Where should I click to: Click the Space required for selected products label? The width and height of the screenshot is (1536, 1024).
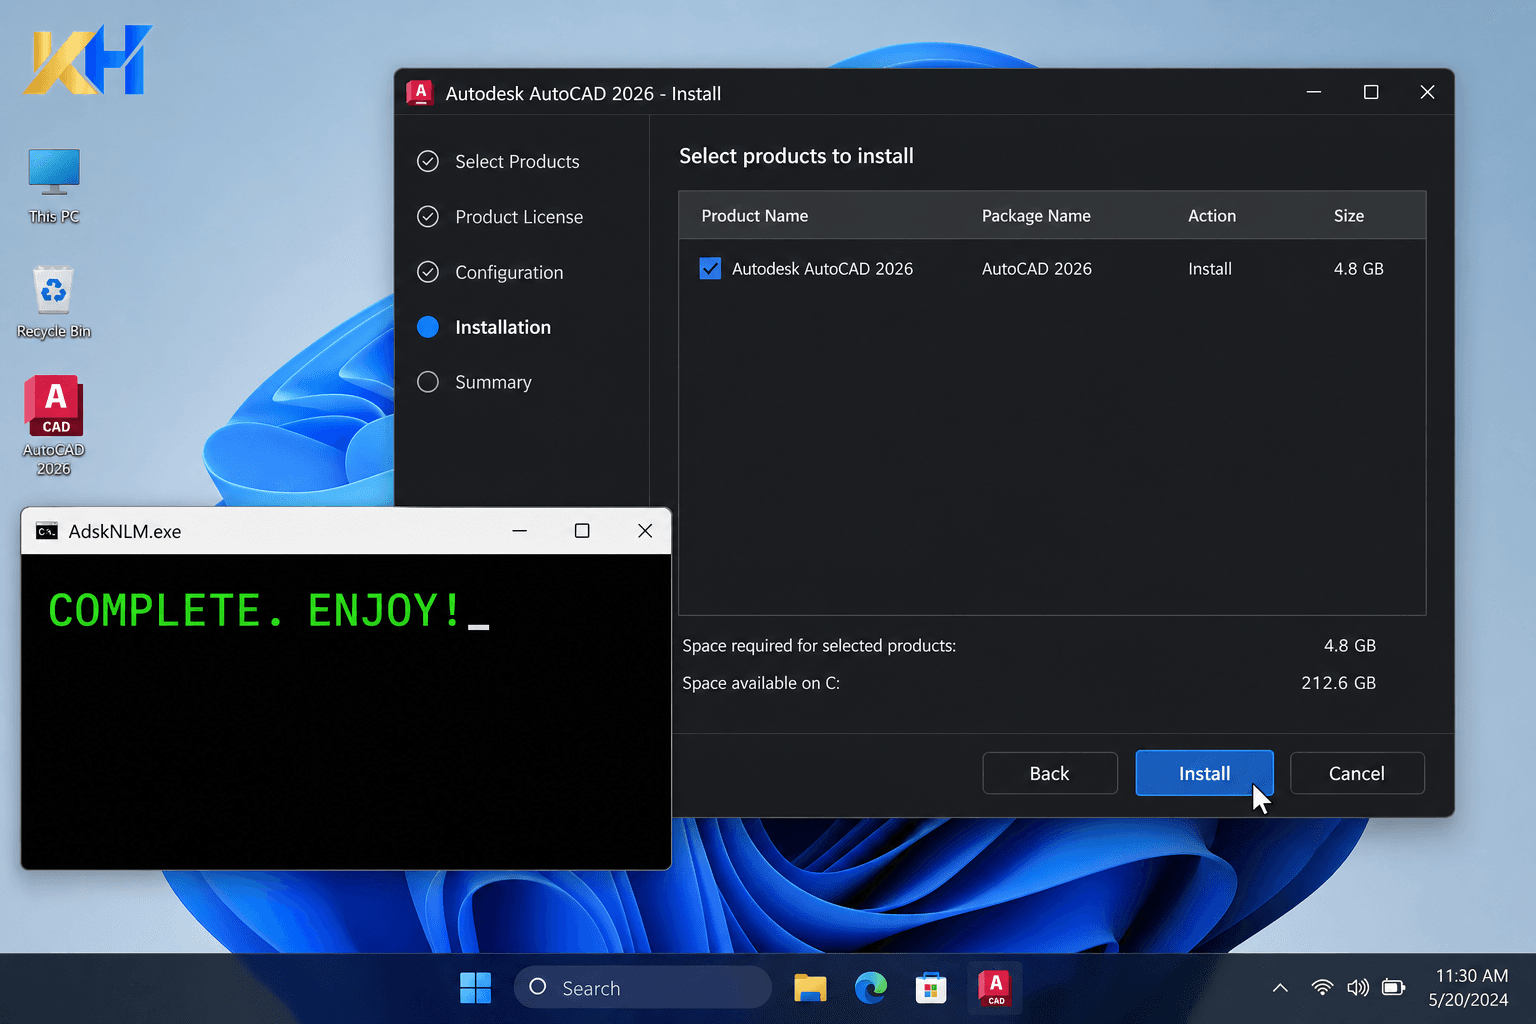819,646
